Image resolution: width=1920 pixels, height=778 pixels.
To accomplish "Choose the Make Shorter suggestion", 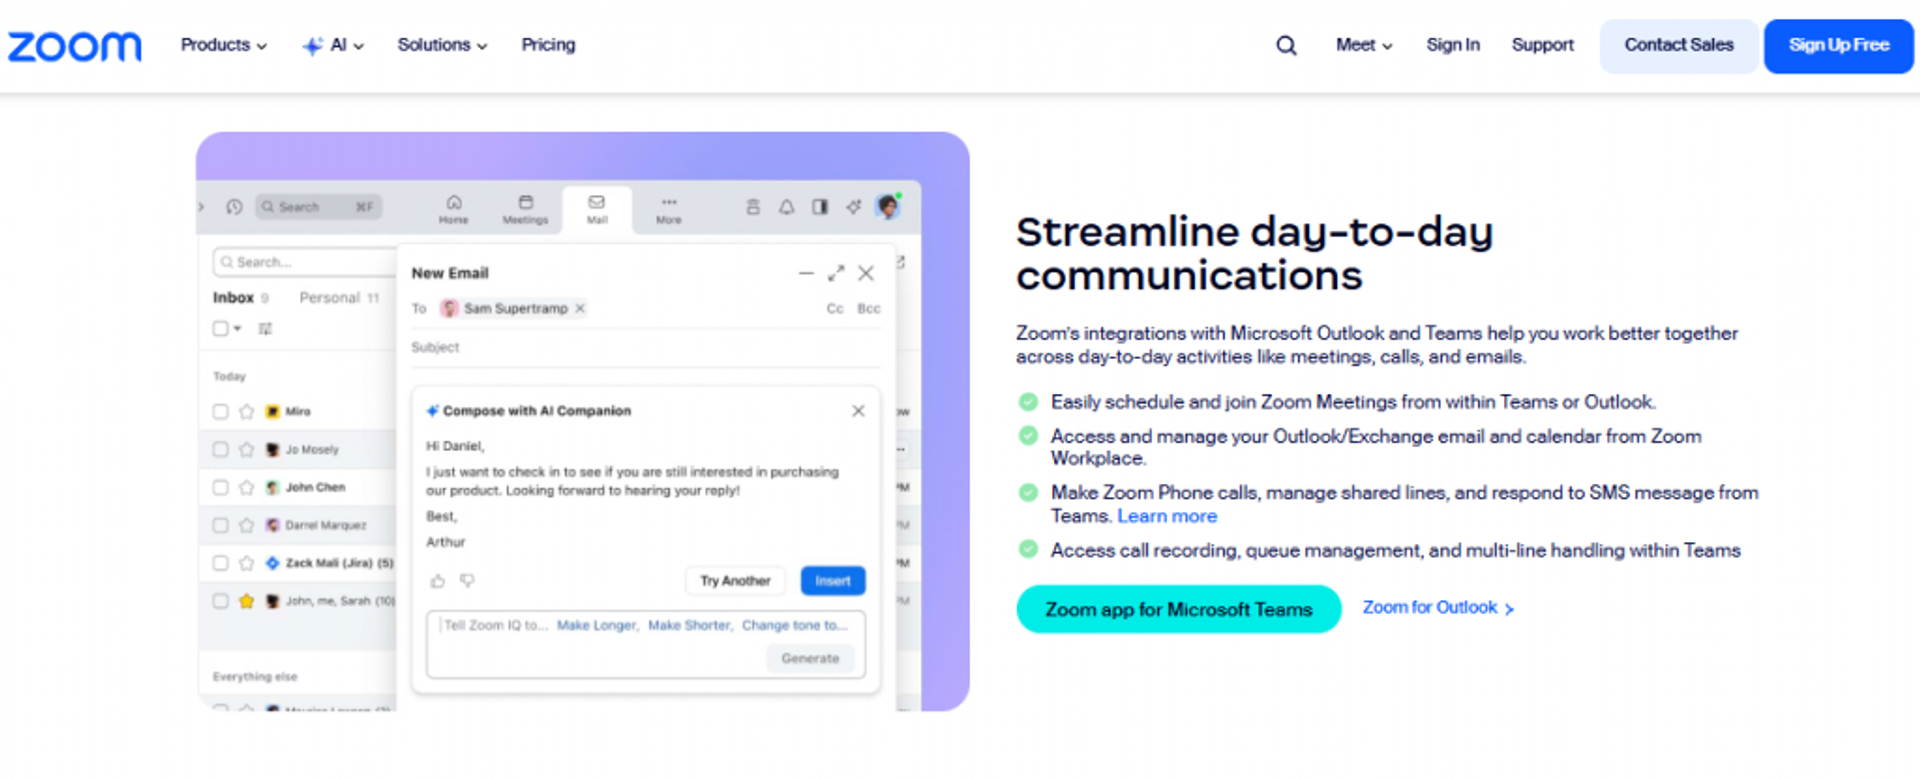I will [690, 625].
